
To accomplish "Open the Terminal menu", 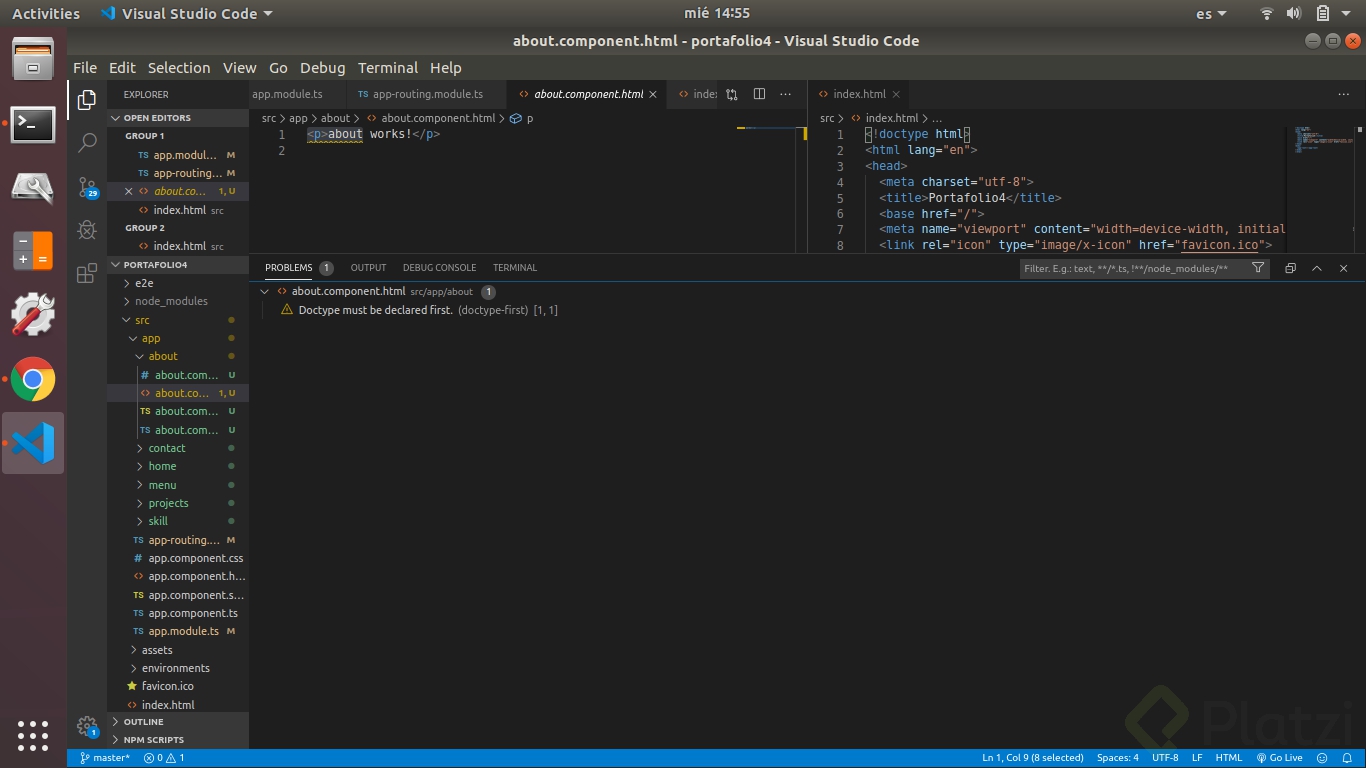I will [388, 67].
